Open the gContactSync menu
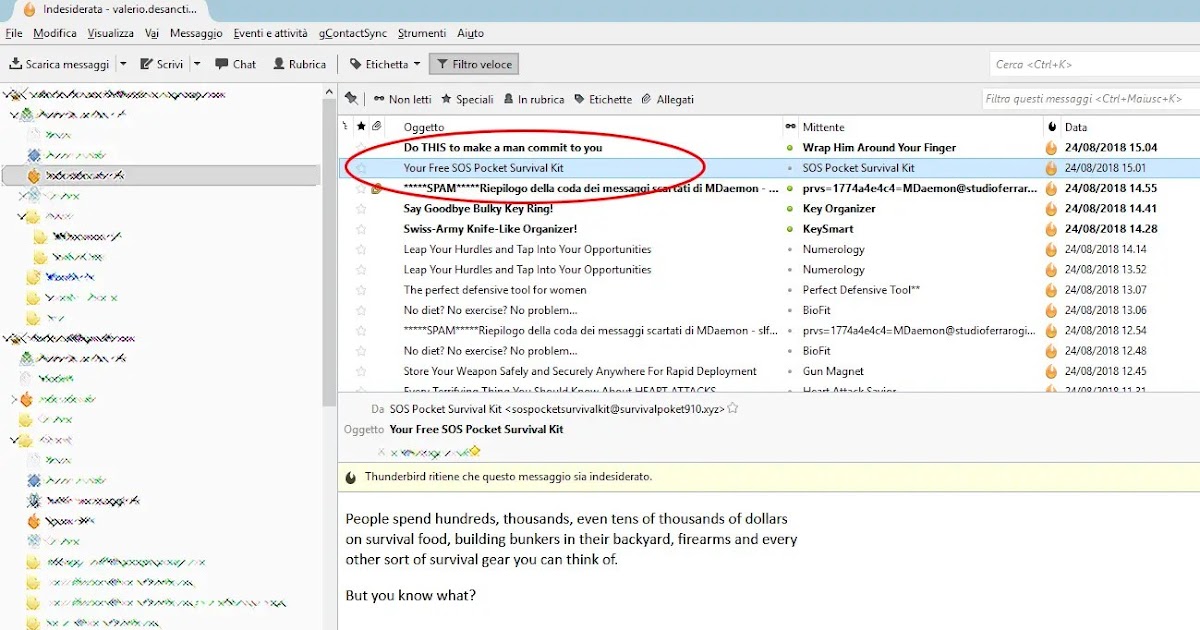The width and height of the screenshot is (1200, 630). coord(353,33)
